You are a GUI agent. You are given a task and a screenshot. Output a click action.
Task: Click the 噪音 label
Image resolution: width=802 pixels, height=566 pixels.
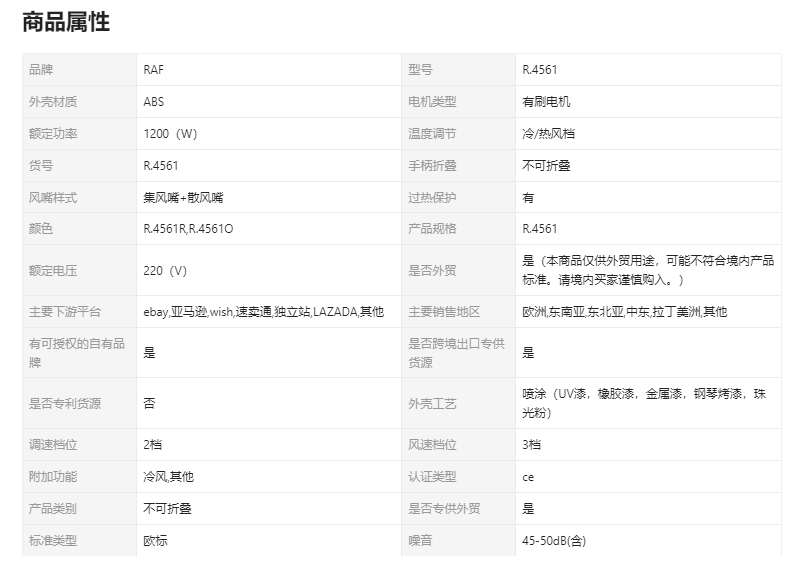tap(420, 540)
